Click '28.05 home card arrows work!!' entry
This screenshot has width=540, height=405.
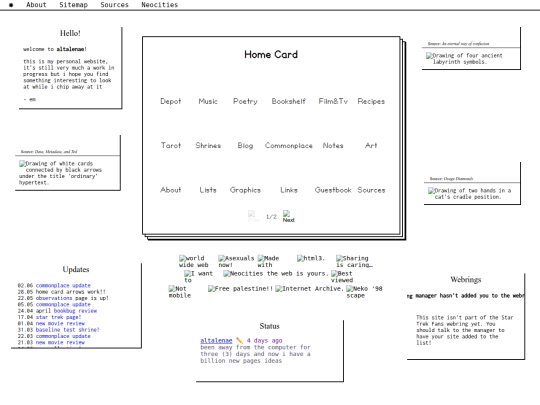[61, 292]
